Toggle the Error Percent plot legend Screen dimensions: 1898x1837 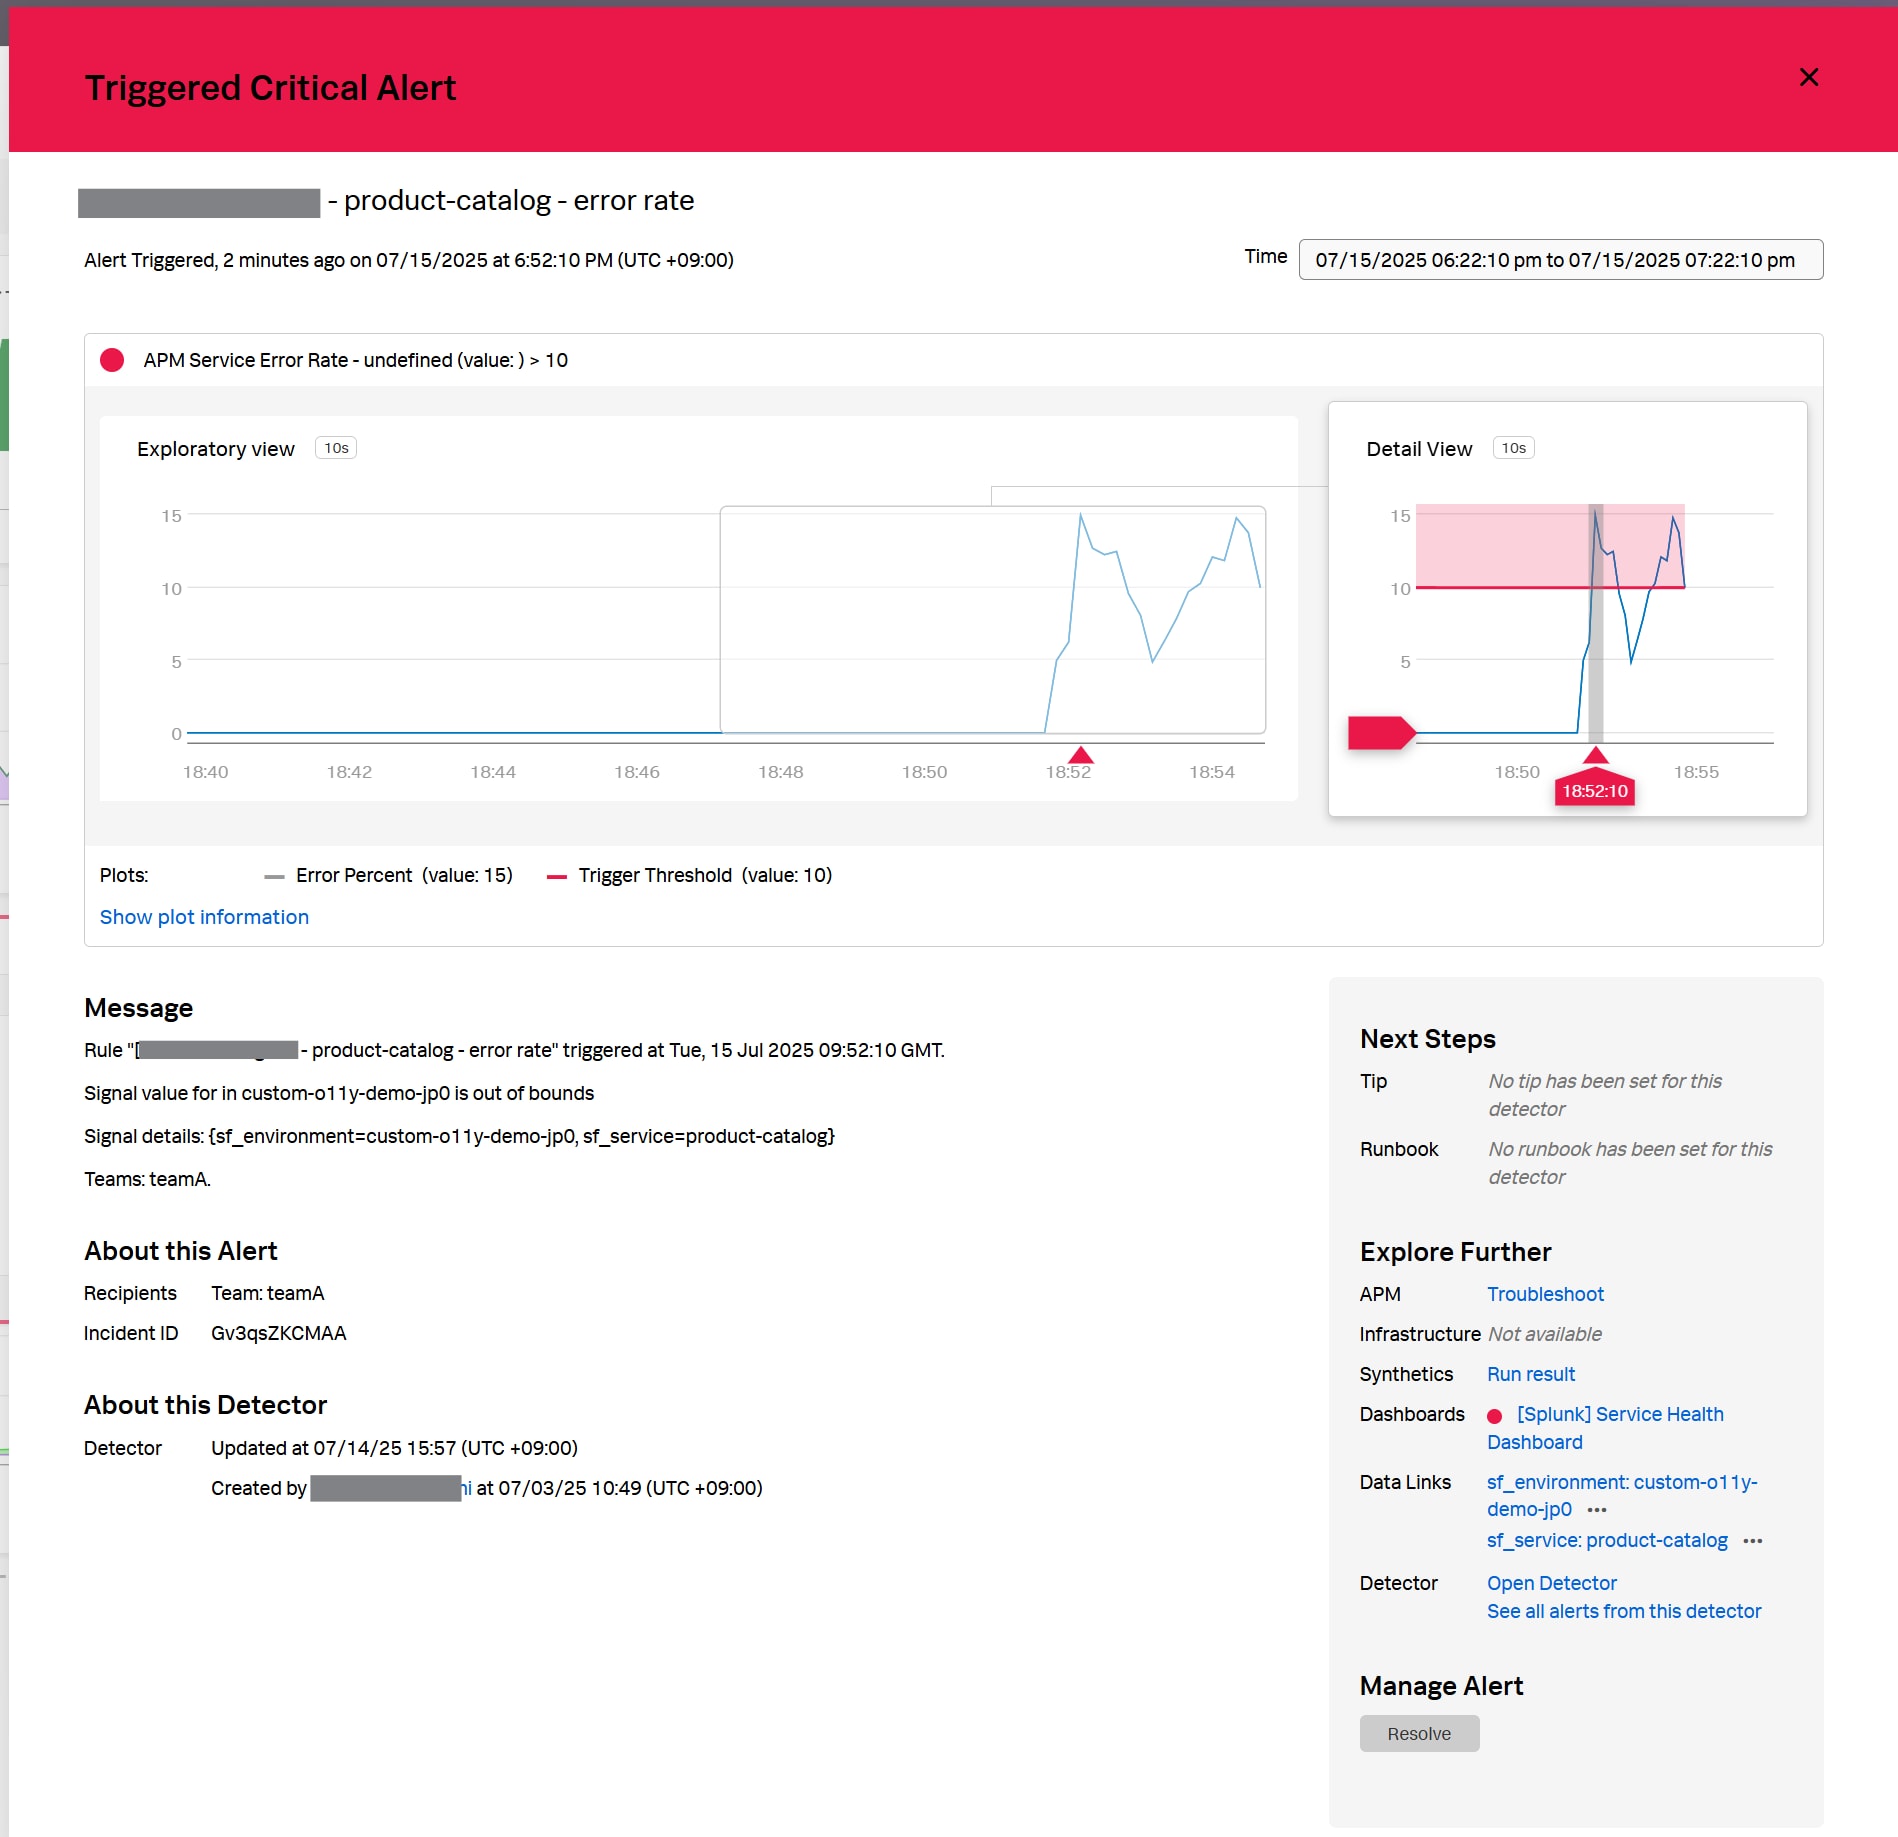[x=389, y=875]
